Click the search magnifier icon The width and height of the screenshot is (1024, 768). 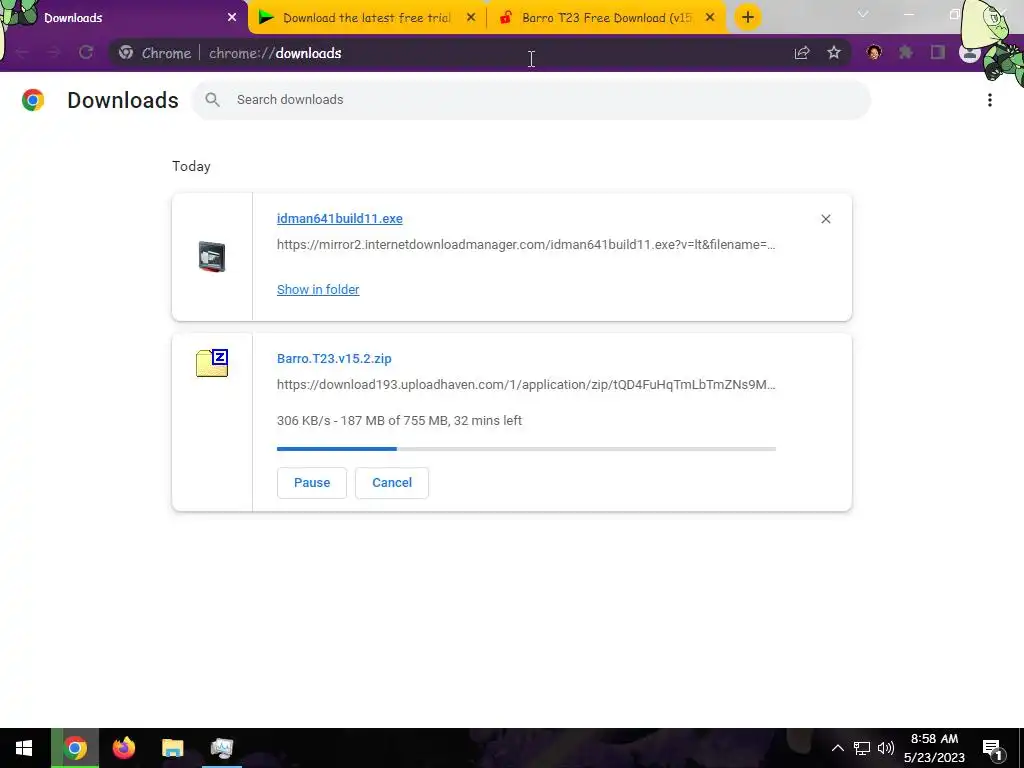click(x=212, y=100)
